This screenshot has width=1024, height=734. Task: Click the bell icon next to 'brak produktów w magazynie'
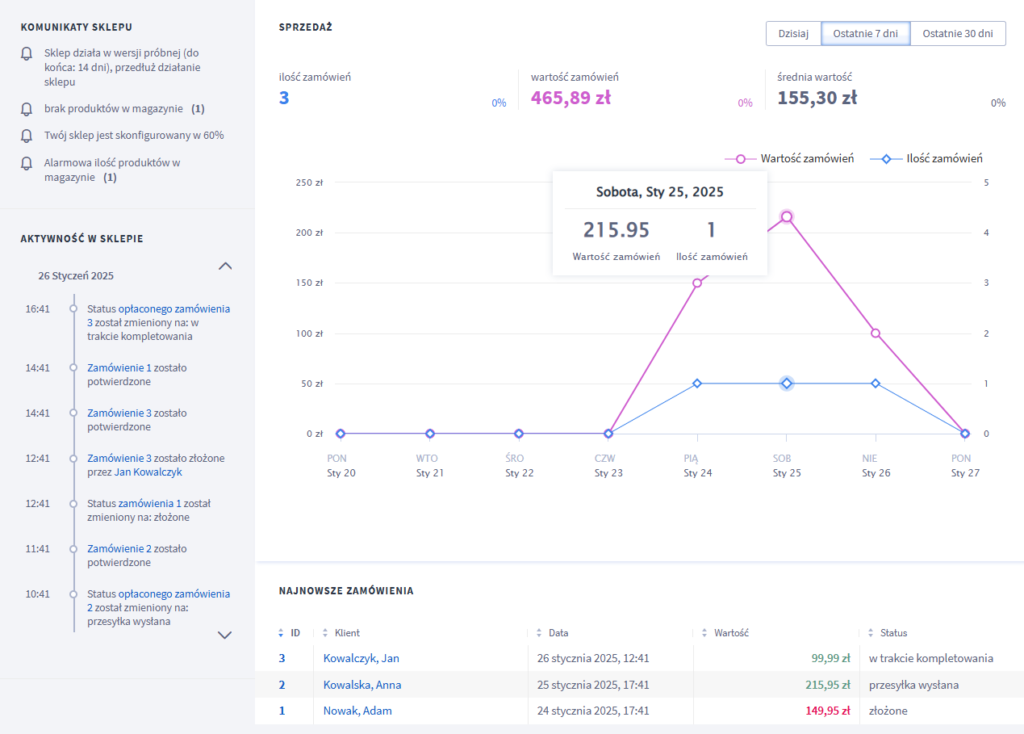click(x=27, y=109)
